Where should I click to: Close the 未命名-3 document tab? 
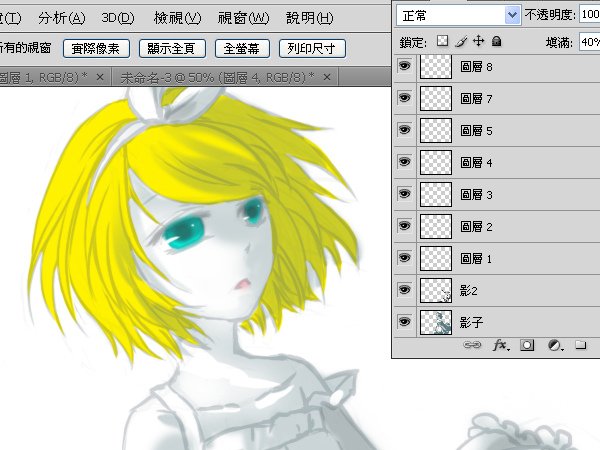pyautogui.click(x=327, y=77)
